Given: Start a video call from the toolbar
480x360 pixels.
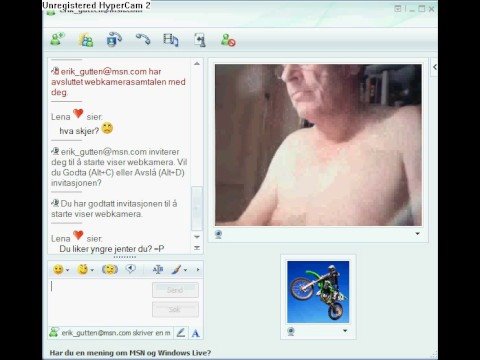Looking at the screenshot, I should tap(114, 39).
